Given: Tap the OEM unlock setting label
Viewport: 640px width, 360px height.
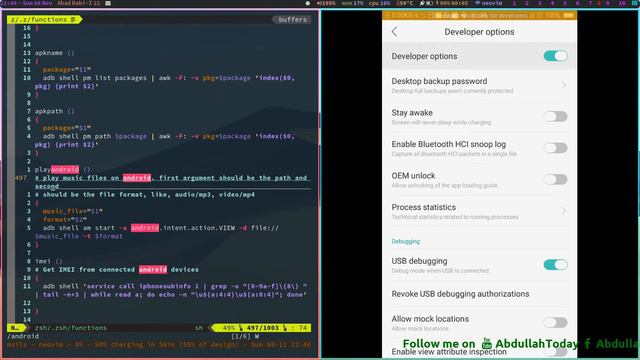Looking at the screenshot, I should [413, 176].
